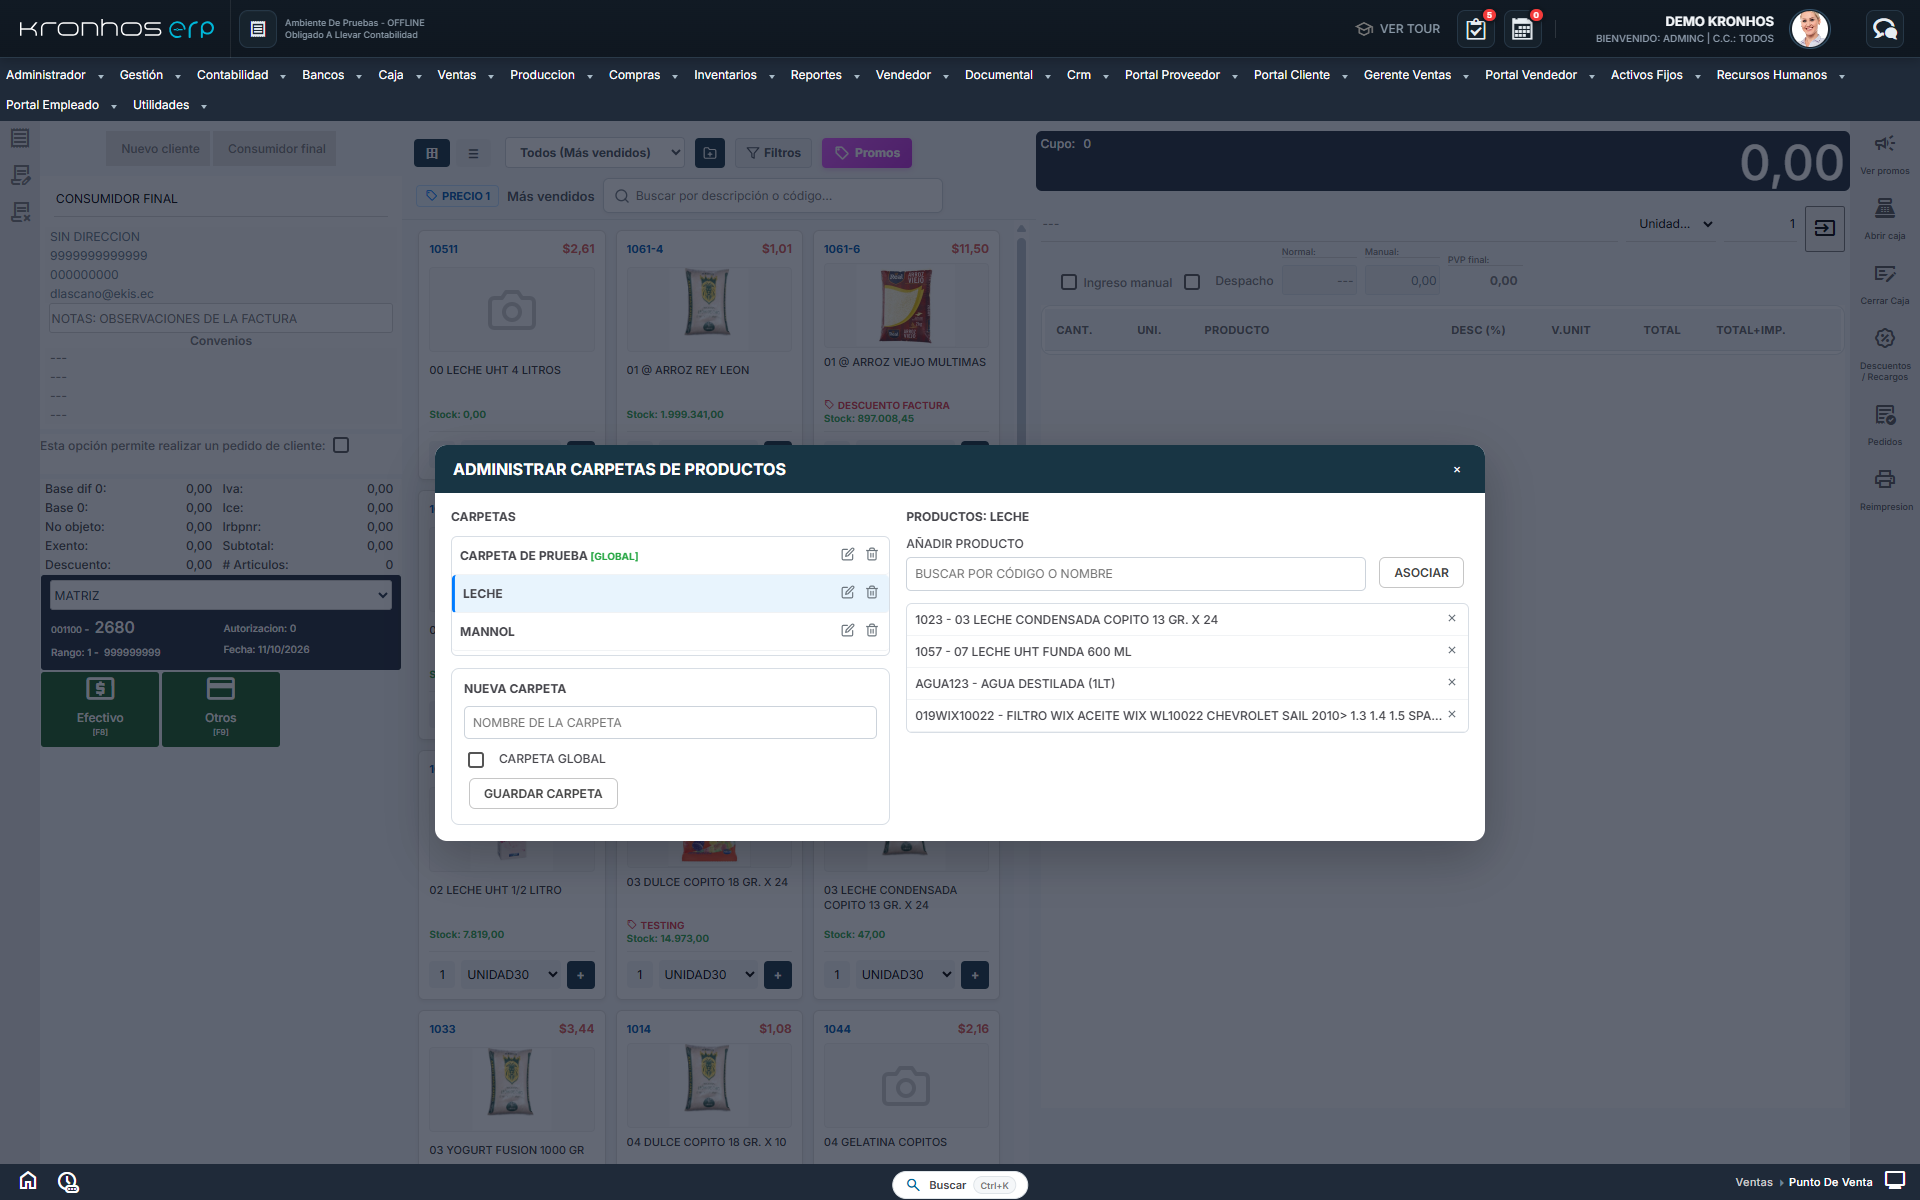Expand the MATRIZ dropdown
The height and width of the screenshot is (1200, 1920).
pyautogui.click(x=221, y=596)
